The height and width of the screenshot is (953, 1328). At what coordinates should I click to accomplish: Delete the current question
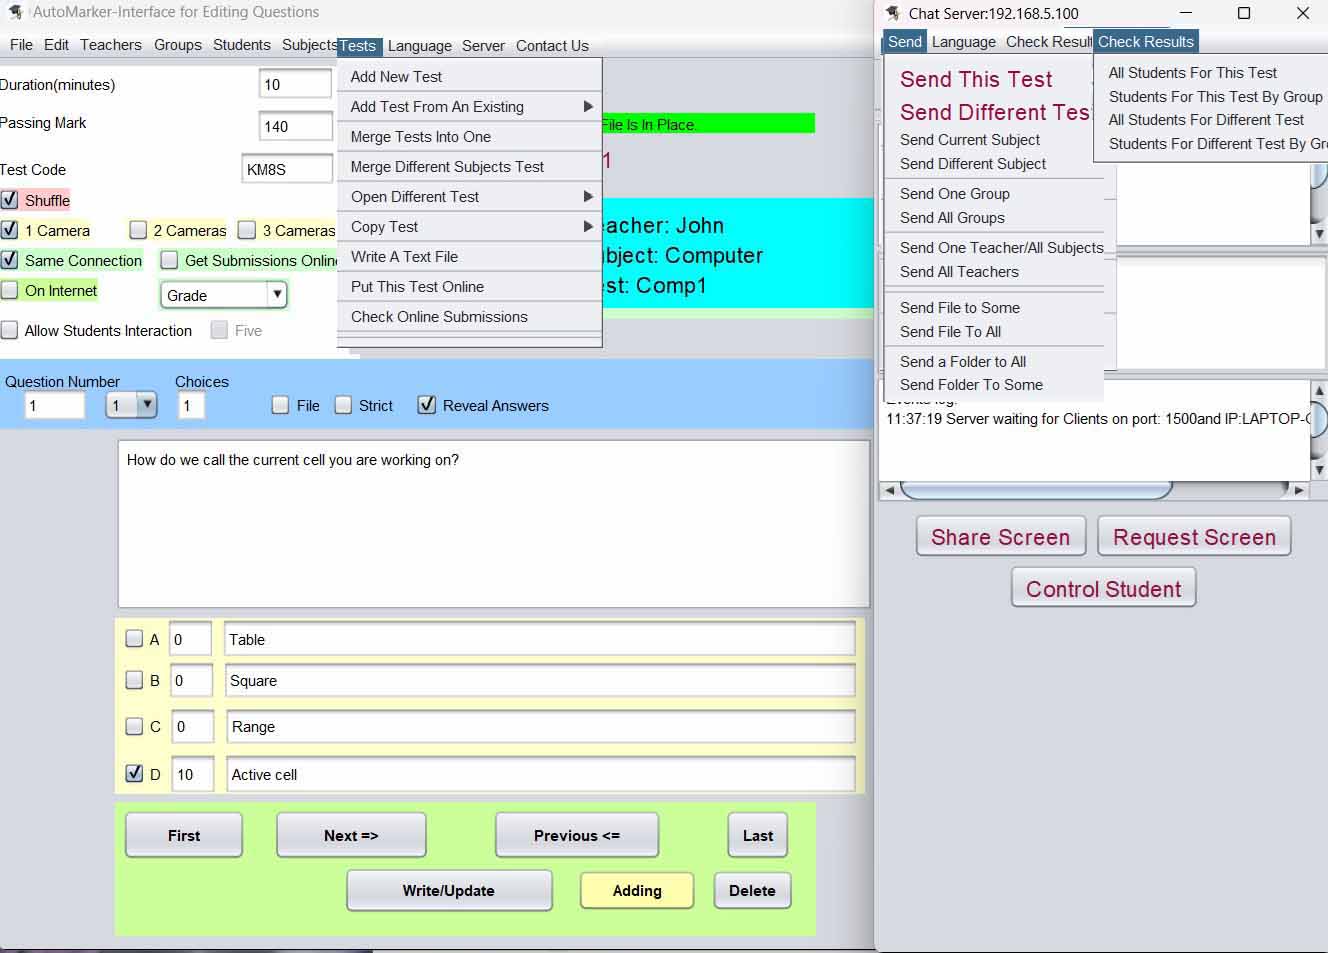pyautogui.click(x=752, y=890)
